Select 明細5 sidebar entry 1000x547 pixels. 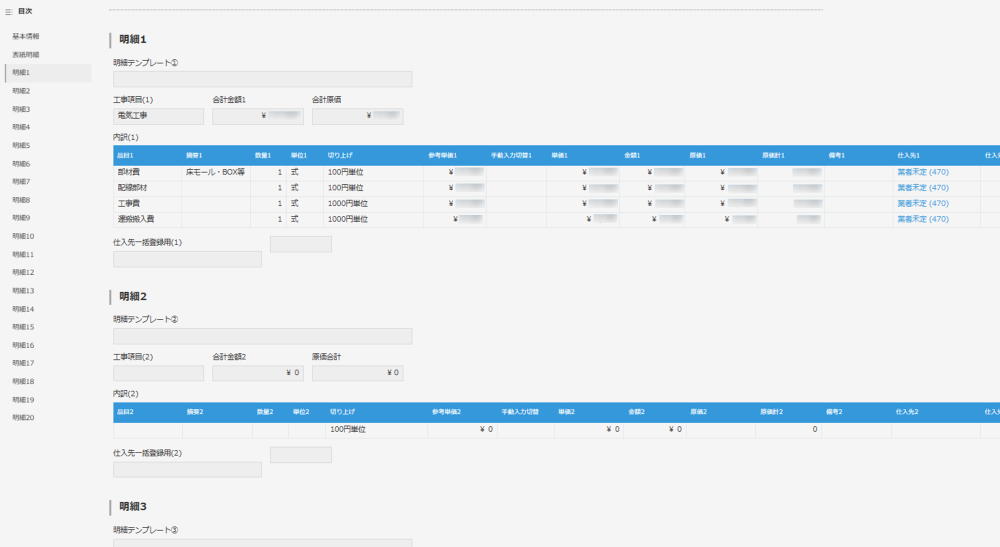point(21,145)
